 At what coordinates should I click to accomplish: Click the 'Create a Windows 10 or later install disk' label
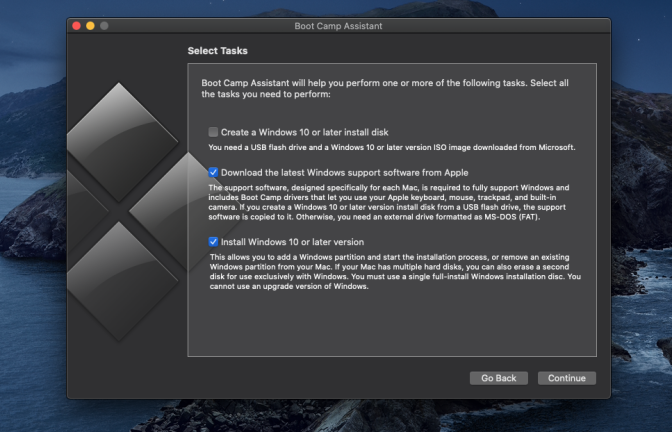tap(305, 132)
